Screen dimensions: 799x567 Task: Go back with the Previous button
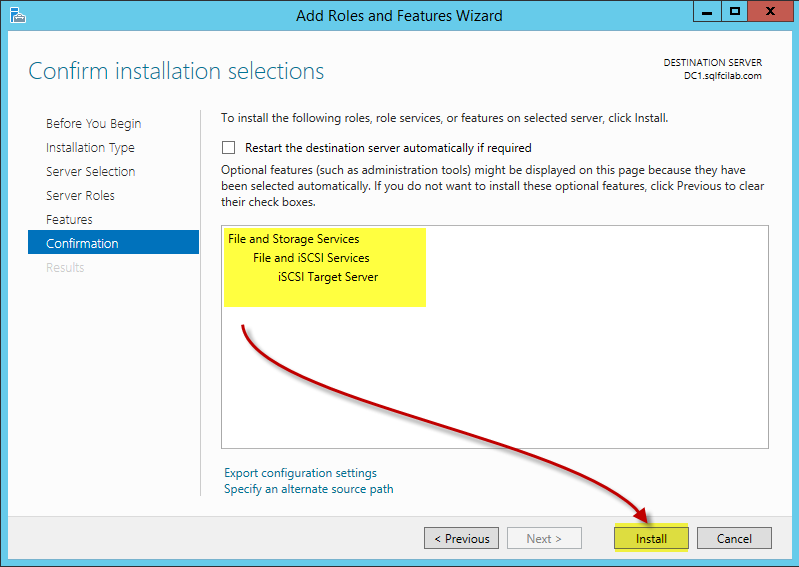(461, 538)
